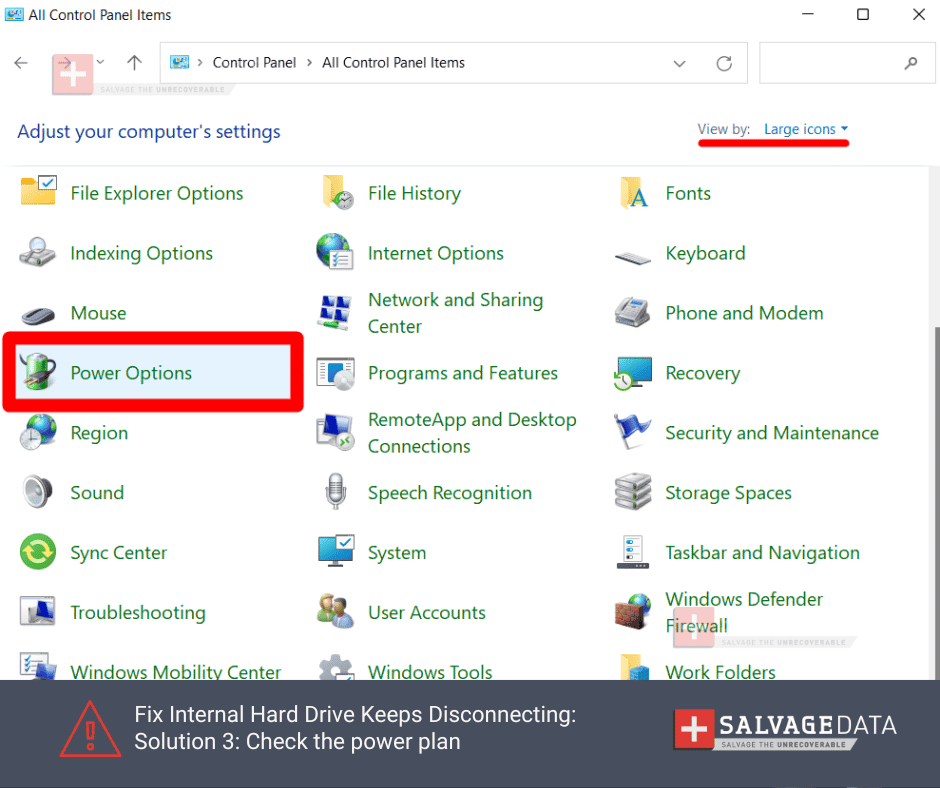
Task: Click Taskbar and Navigation icon
Action: click(x=633, y=552)
